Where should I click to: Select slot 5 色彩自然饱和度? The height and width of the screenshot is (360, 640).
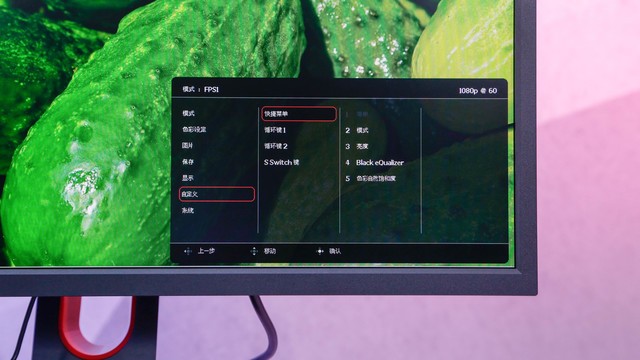point(371,178)
